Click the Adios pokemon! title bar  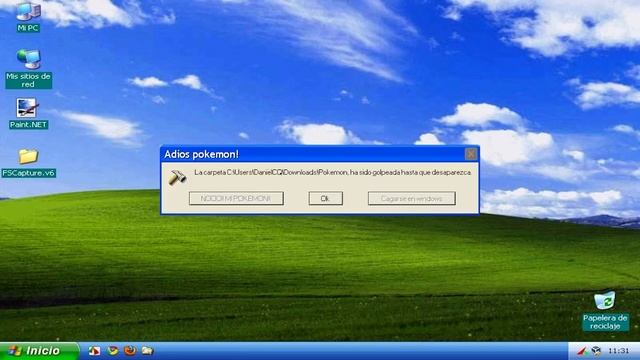point(320,154)
